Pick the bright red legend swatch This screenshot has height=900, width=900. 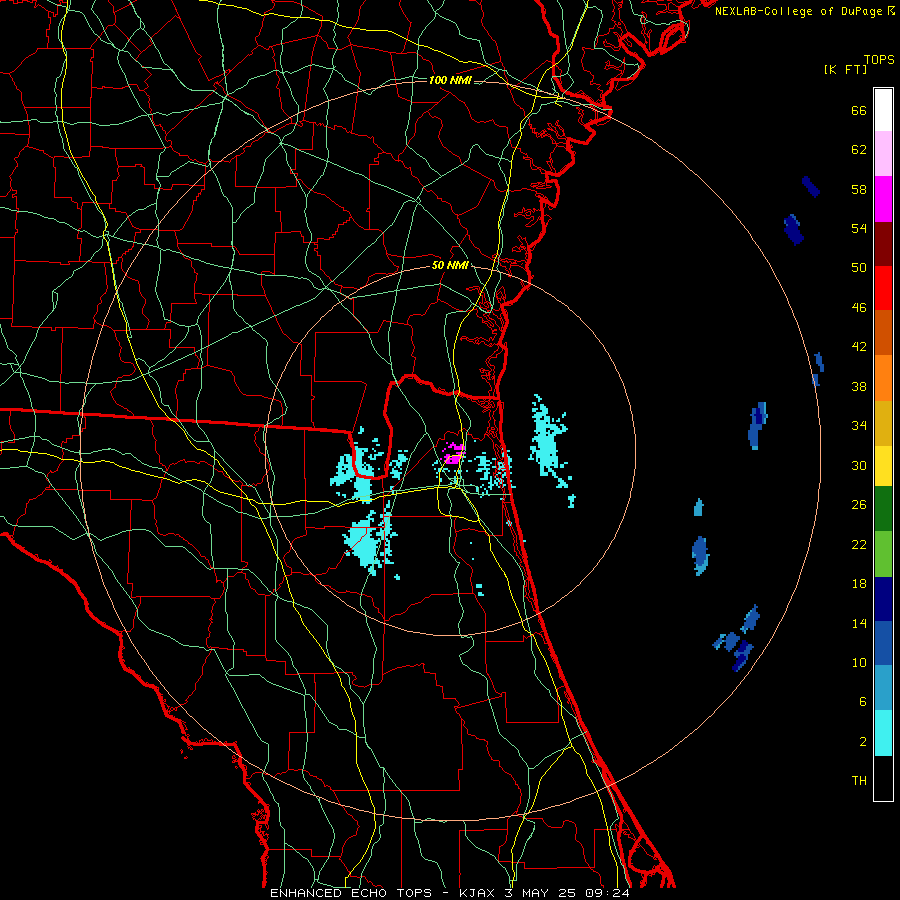tap(883, 288)
